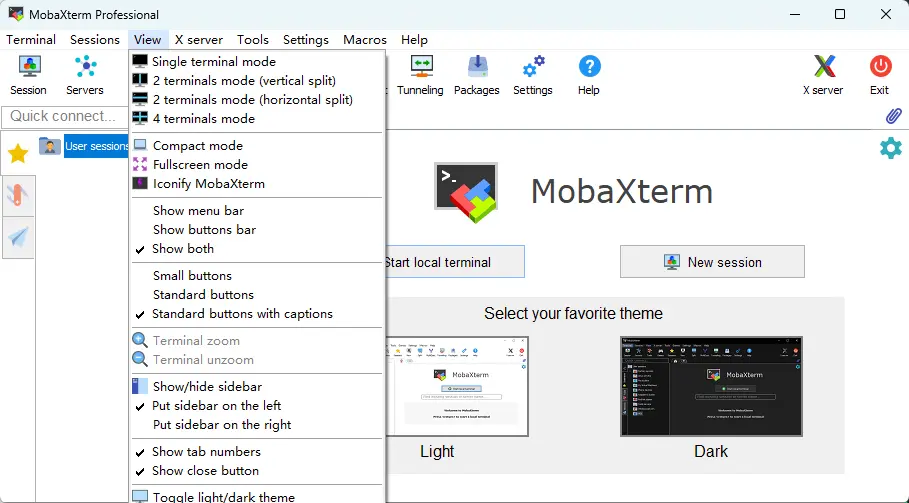Select Show menu bar option

[x=257, y=210]
